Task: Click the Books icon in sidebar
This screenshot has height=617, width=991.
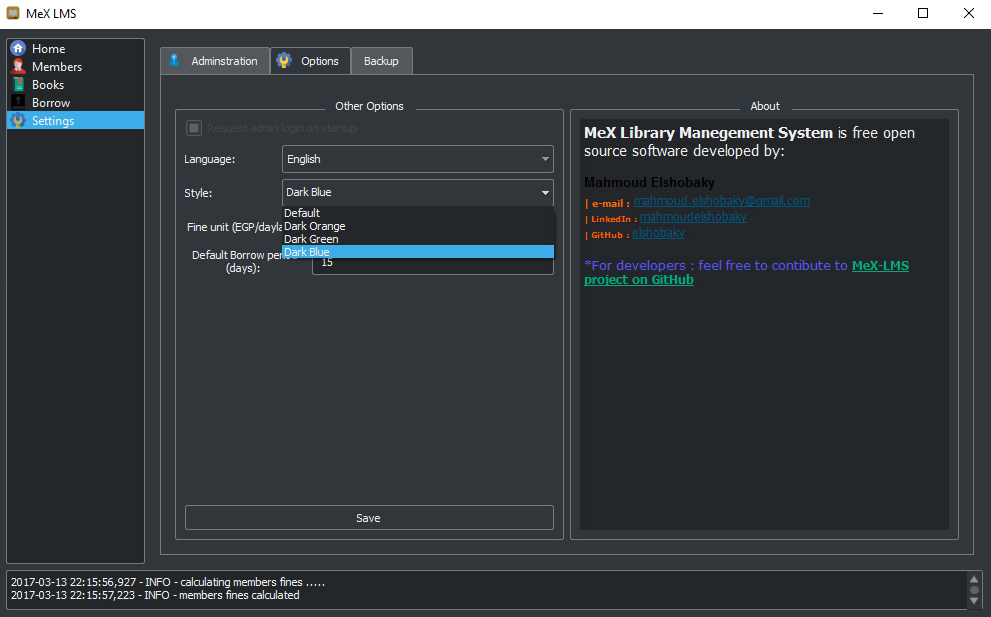Action: (18, 85)
